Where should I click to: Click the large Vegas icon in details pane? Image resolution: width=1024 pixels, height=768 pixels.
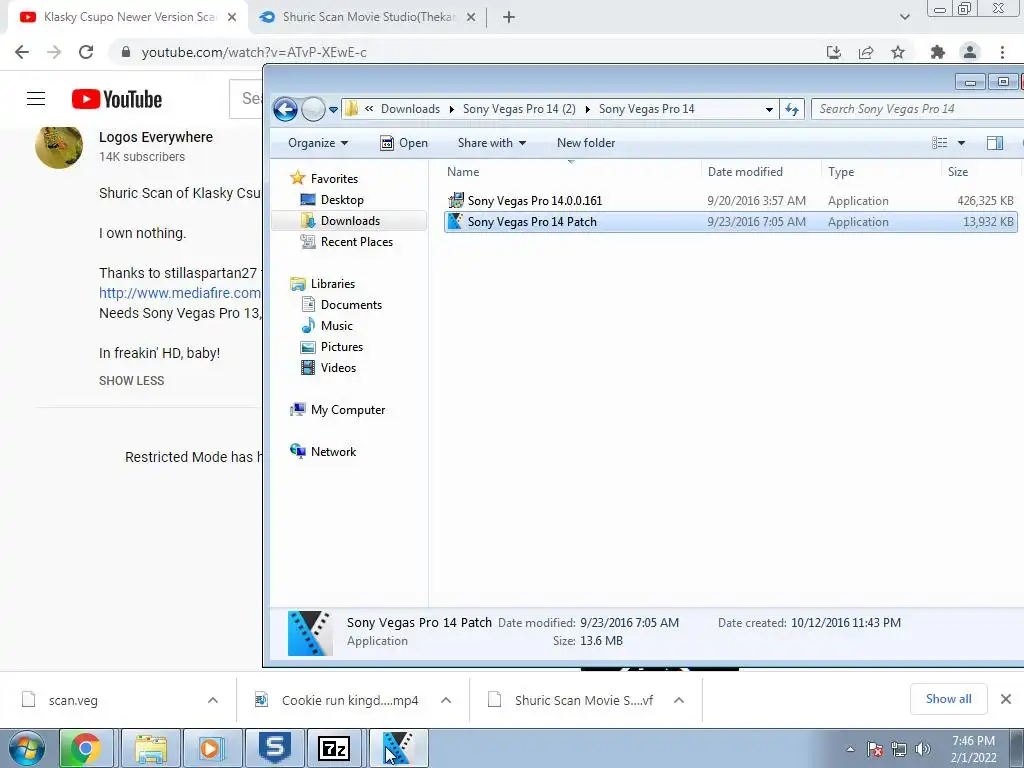pos(310,633)
